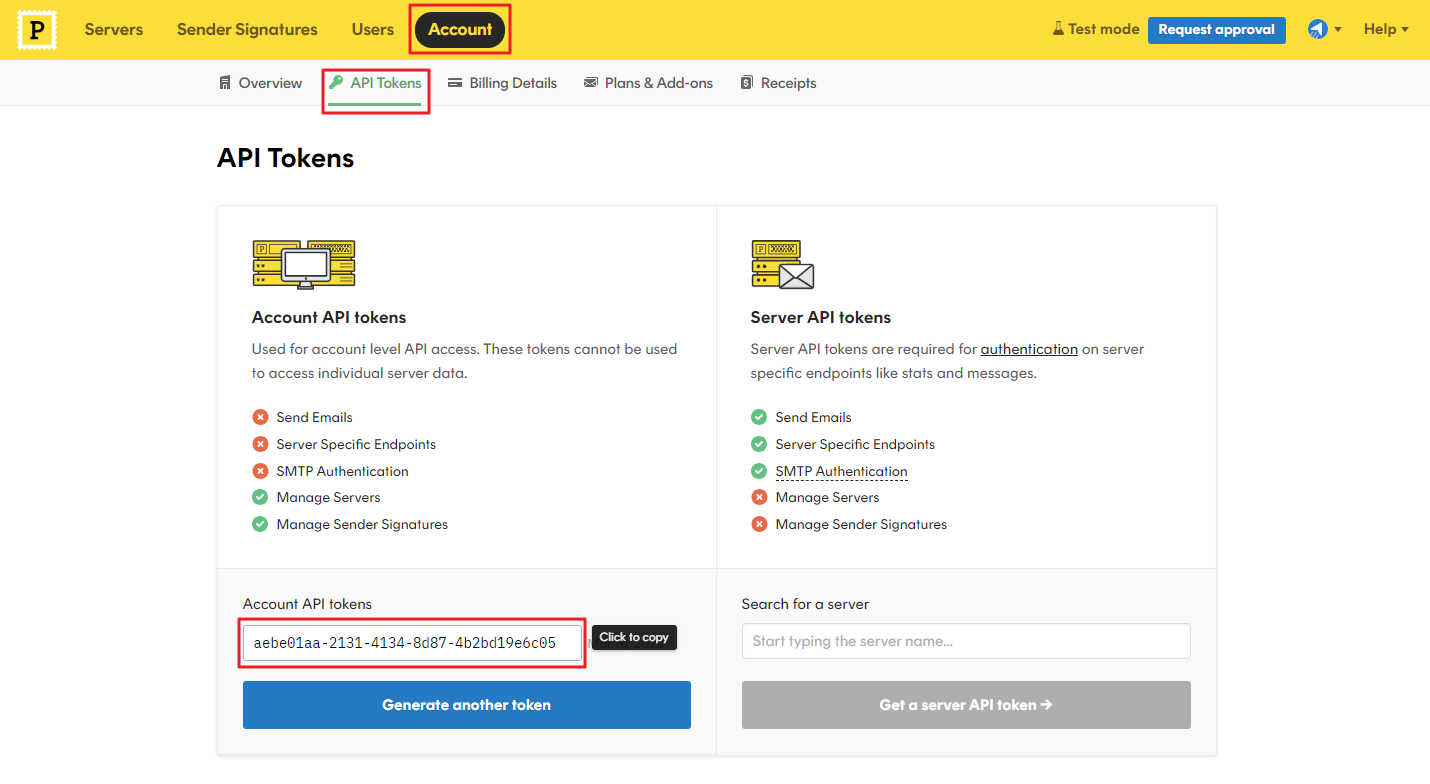The image size is (1430, 784).
Task: Click the Account column Manage Servers check icon
Action: [260, 497]
